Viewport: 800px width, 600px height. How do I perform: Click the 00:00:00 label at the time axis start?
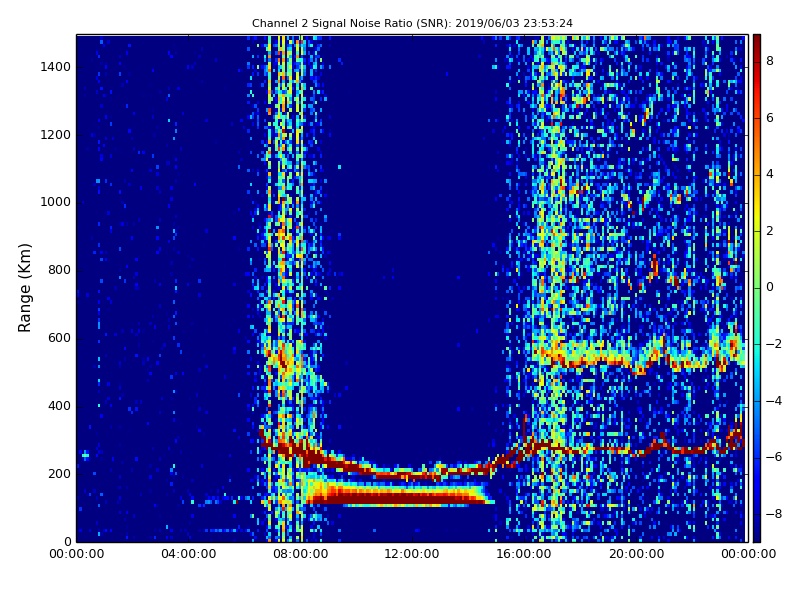77,554
